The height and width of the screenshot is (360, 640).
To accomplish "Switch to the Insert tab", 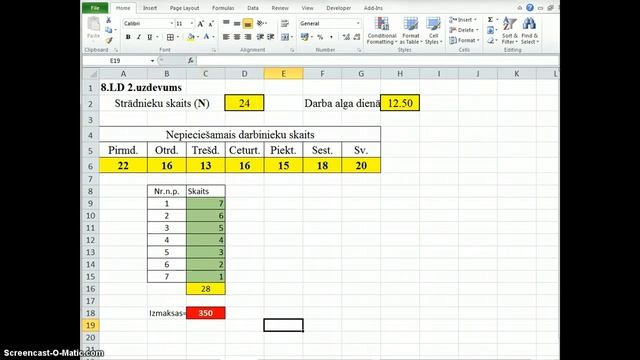I will point(150,8).
